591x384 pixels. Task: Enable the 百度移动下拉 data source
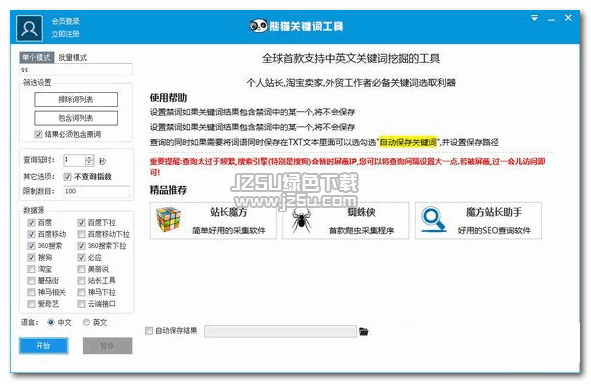(x=81, y=234)
